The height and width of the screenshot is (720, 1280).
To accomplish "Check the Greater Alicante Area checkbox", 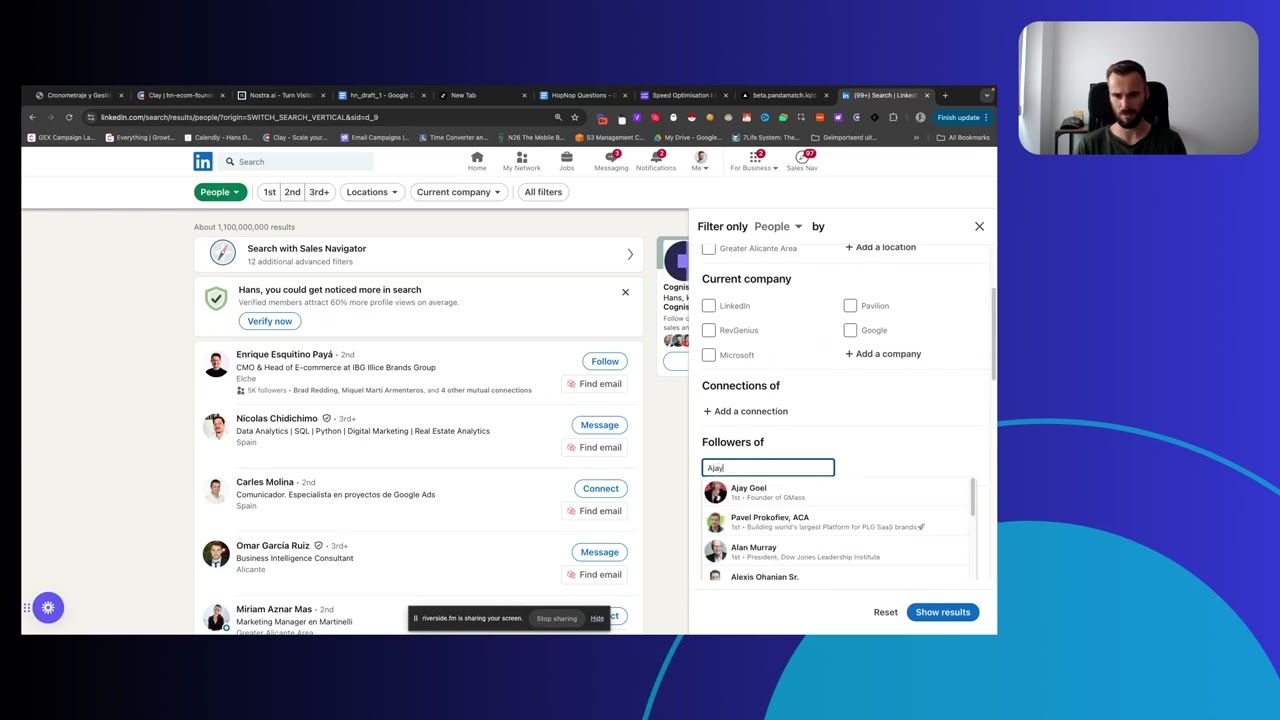I will pos(709,248).
